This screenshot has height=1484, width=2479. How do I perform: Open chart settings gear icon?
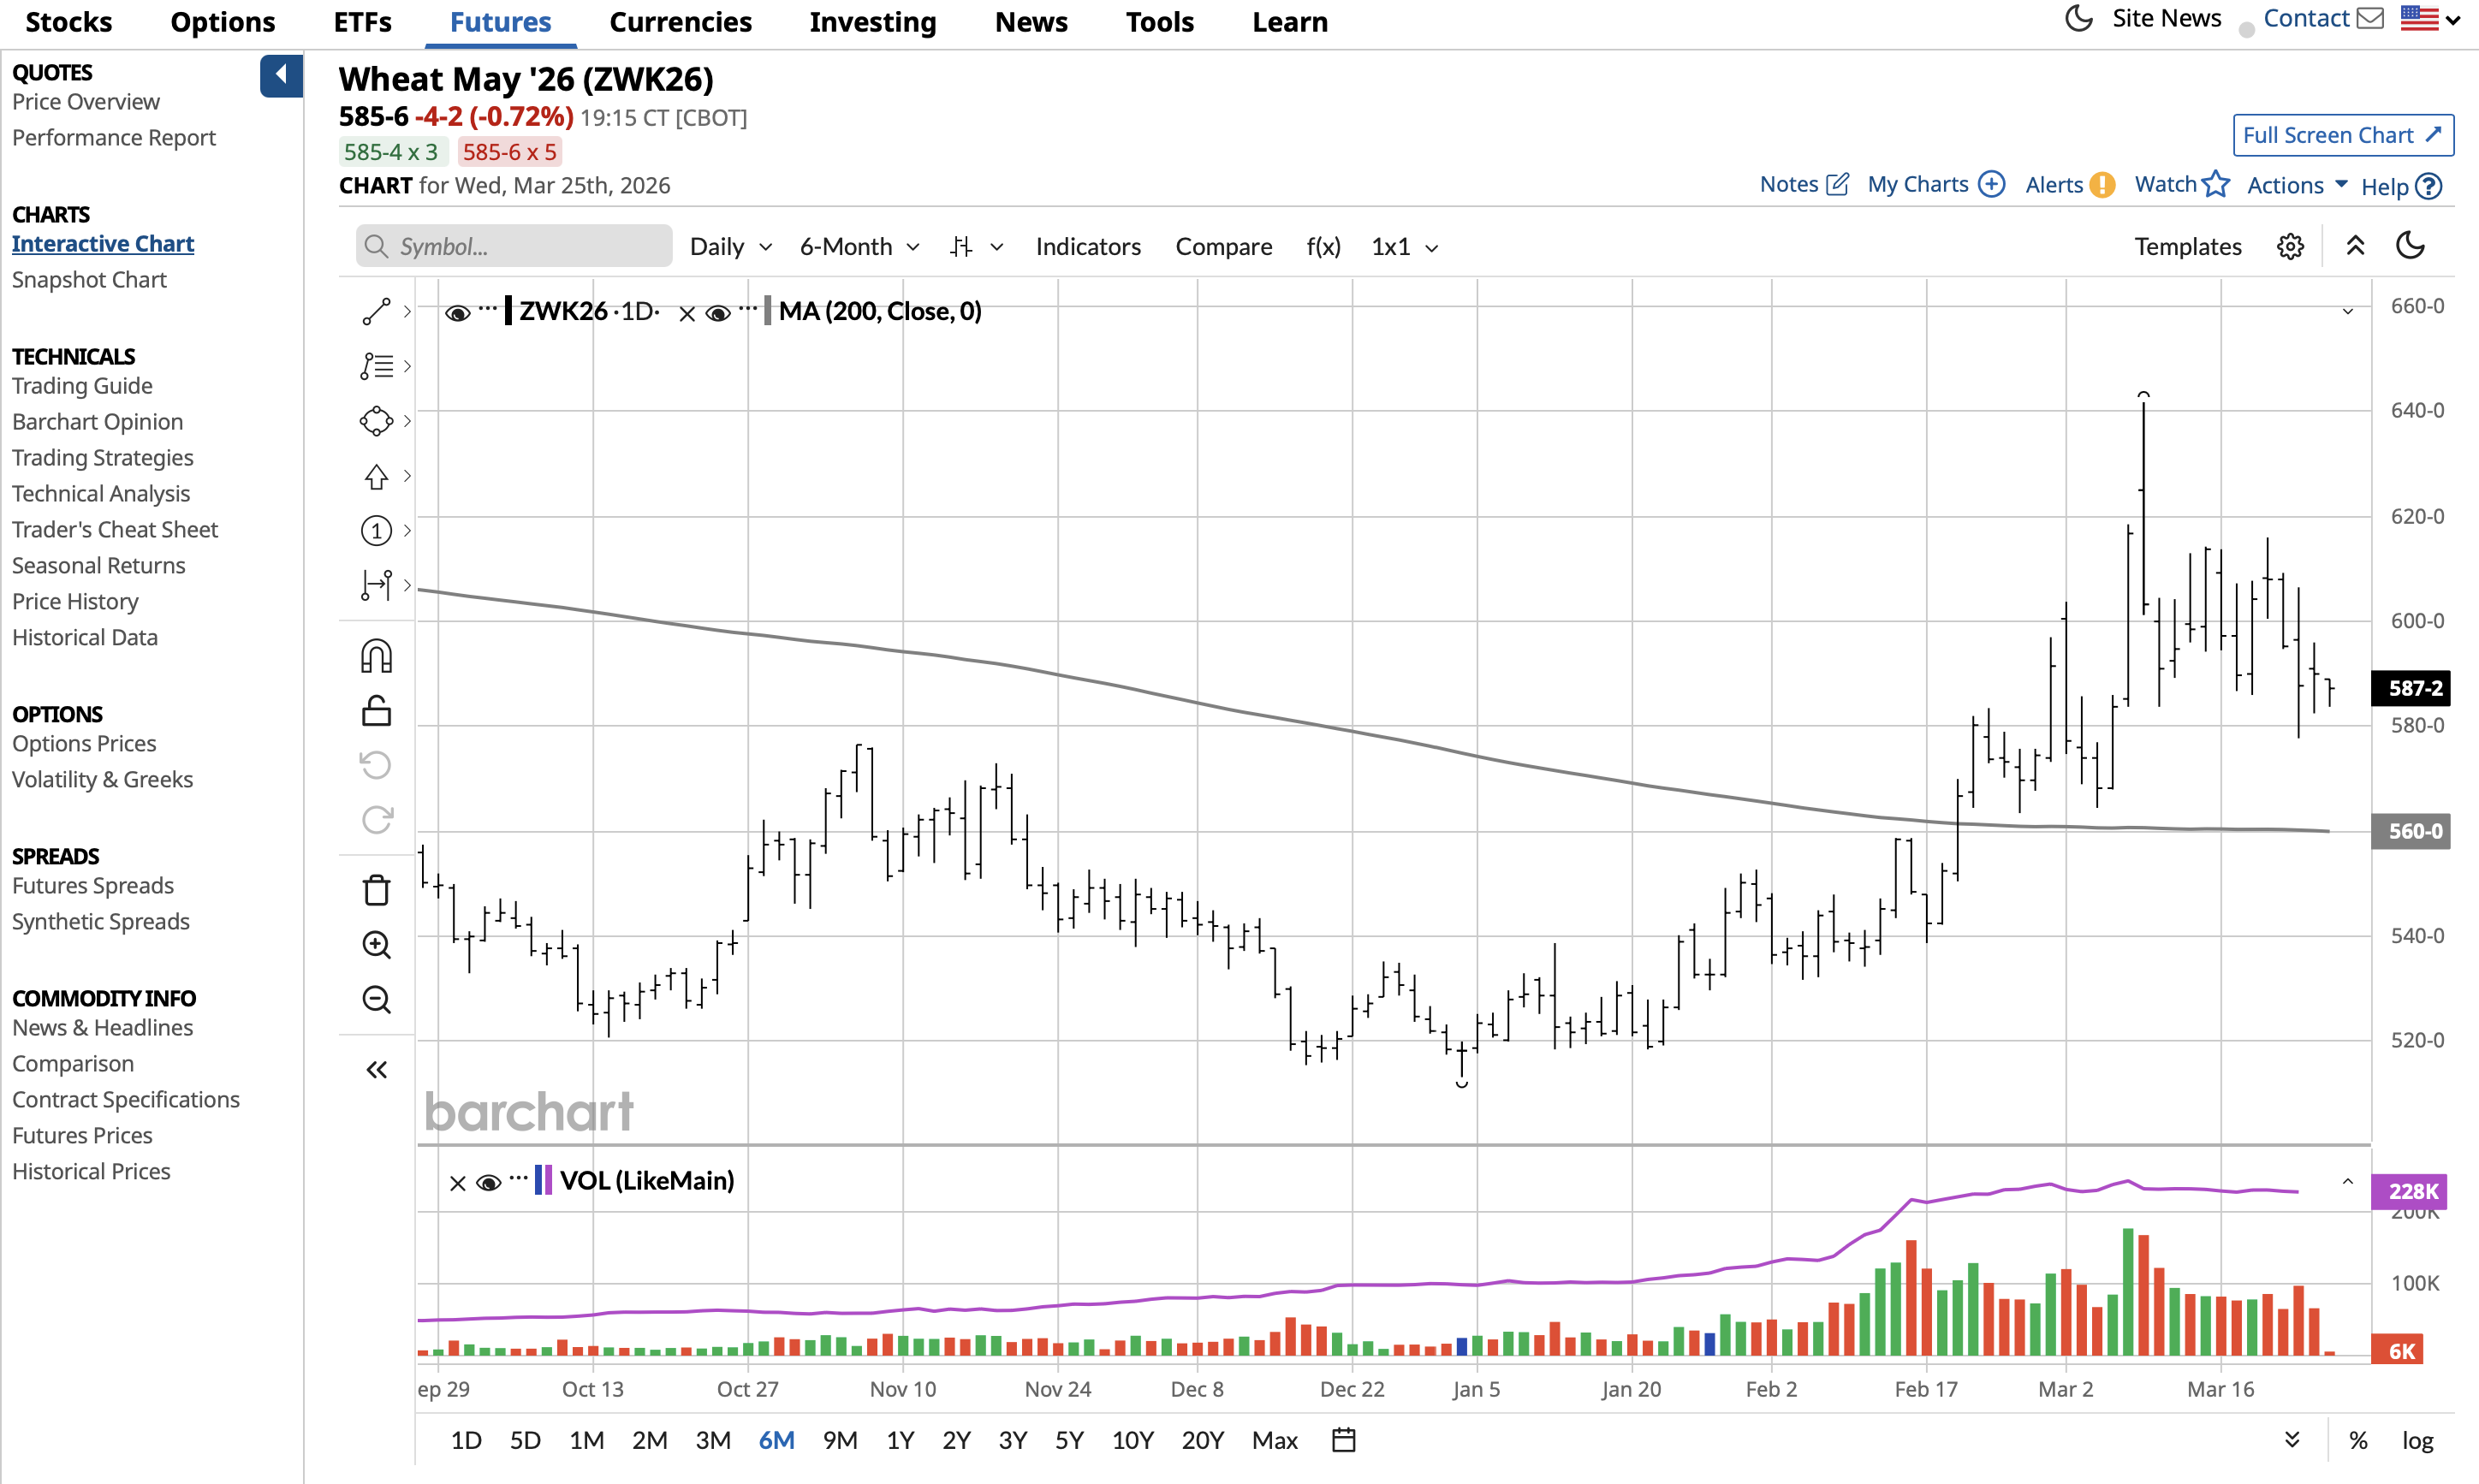click(x=2290, y=247)
